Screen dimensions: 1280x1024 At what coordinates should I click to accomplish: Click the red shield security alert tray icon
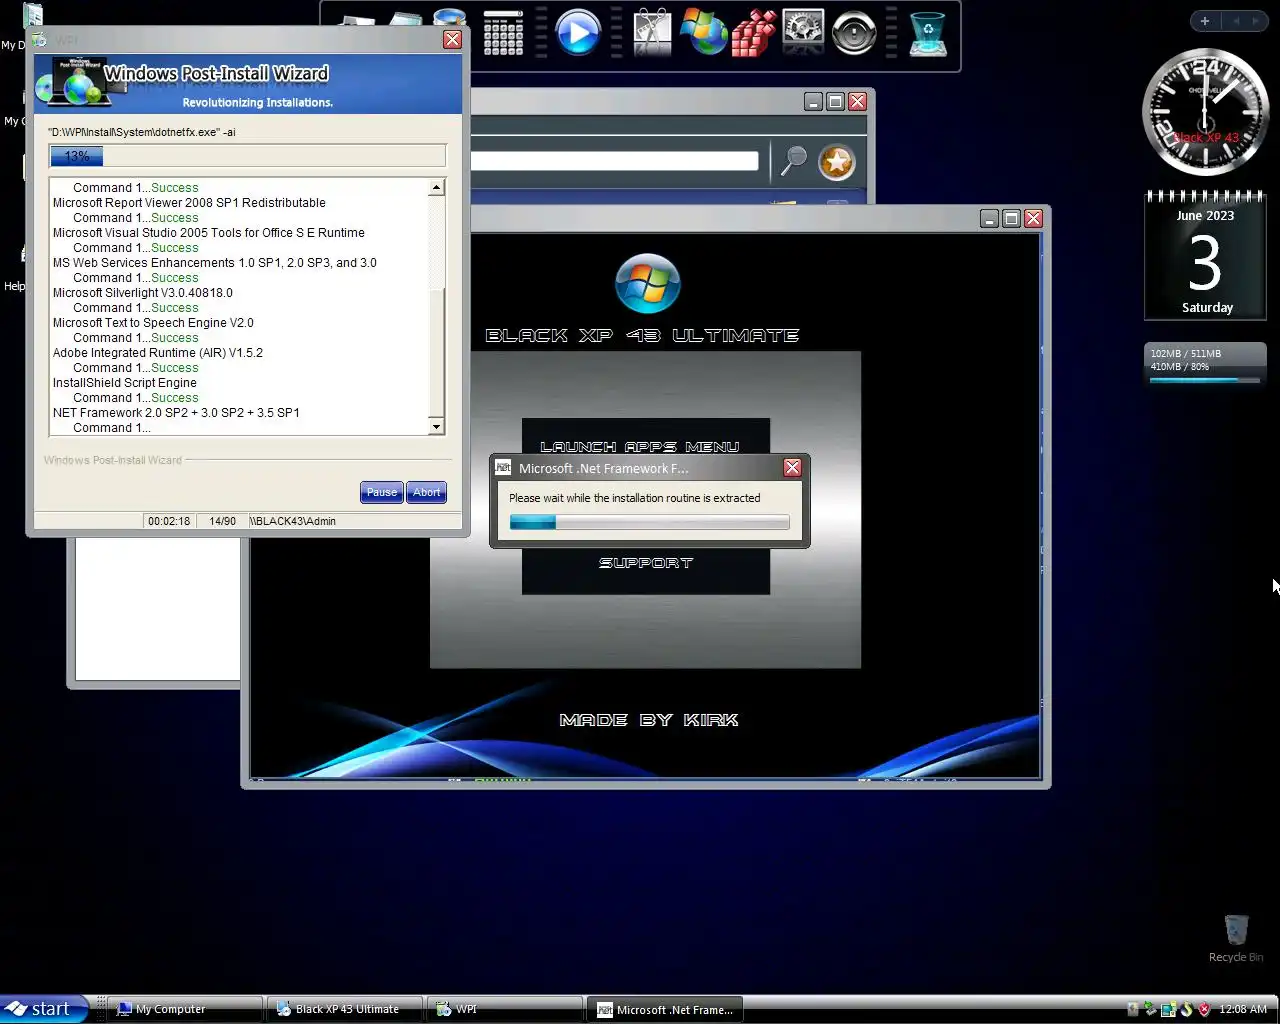(1204, 1009)
